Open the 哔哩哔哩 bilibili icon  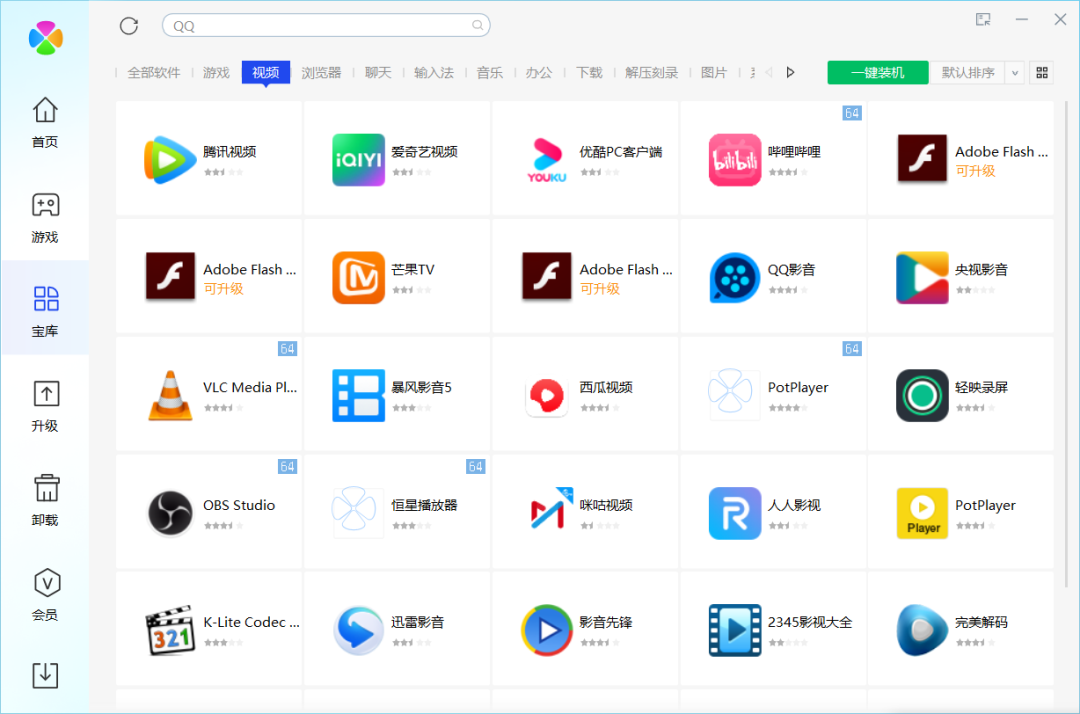[x=735, y=160]
